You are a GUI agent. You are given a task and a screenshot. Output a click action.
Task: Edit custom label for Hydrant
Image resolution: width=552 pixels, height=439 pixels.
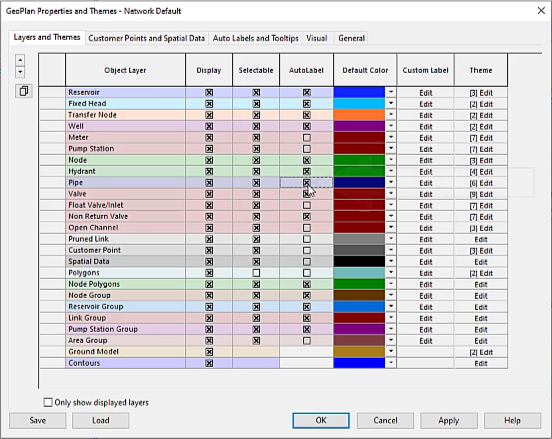click(x=426, y=172)
